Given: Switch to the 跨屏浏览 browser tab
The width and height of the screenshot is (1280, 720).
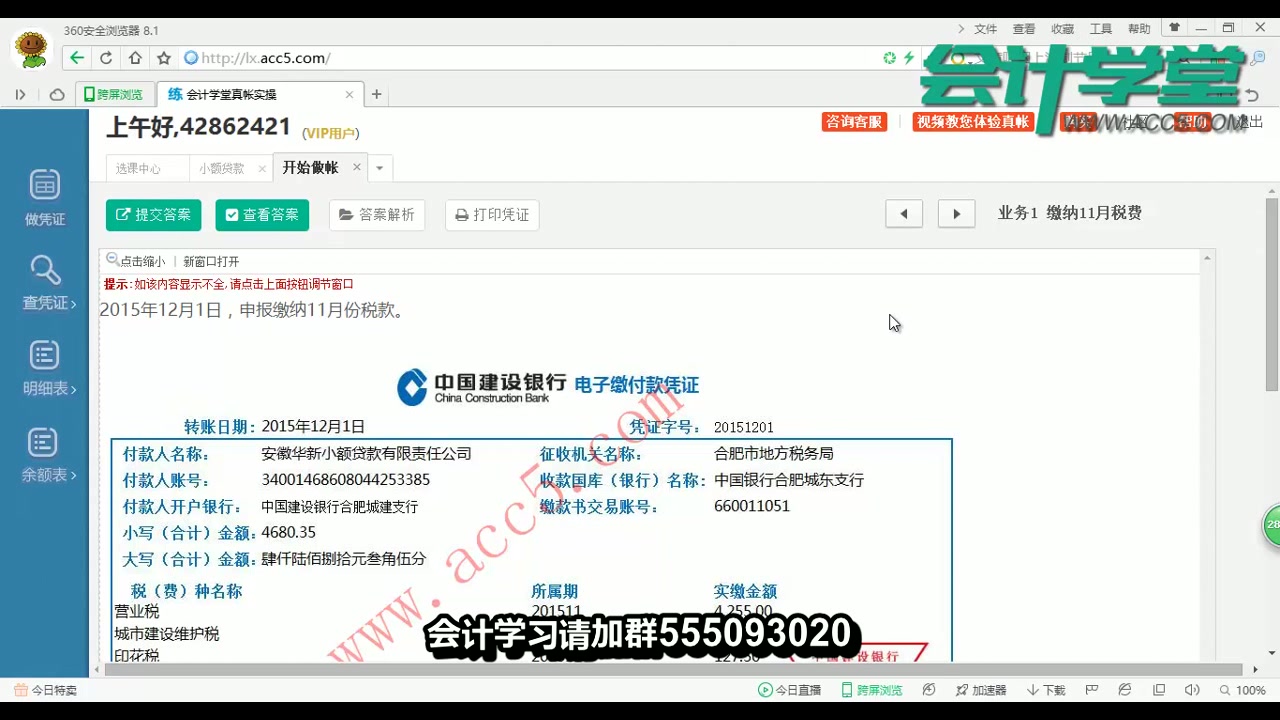Looking at the screenshot, I should (x=115, y=95).
